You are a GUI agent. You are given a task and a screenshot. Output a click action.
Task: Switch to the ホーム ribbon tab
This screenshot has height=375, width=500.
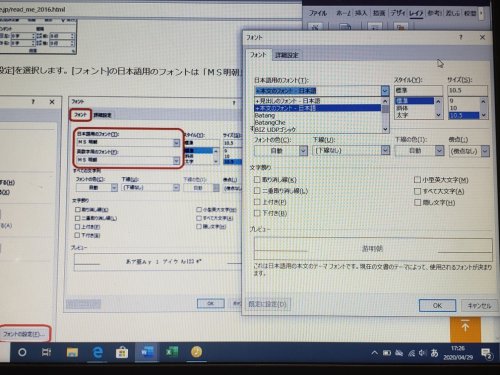click(x=343, y=13)
